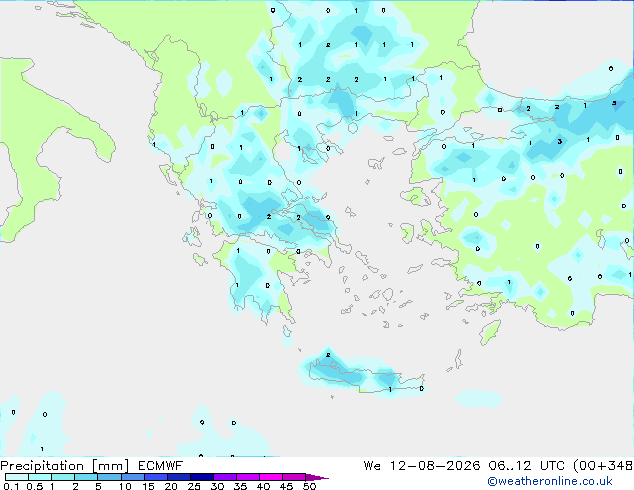Click the 'Precipitation [mm]' title text
This screenshot has width=634, height=490.
coord(65,466)
